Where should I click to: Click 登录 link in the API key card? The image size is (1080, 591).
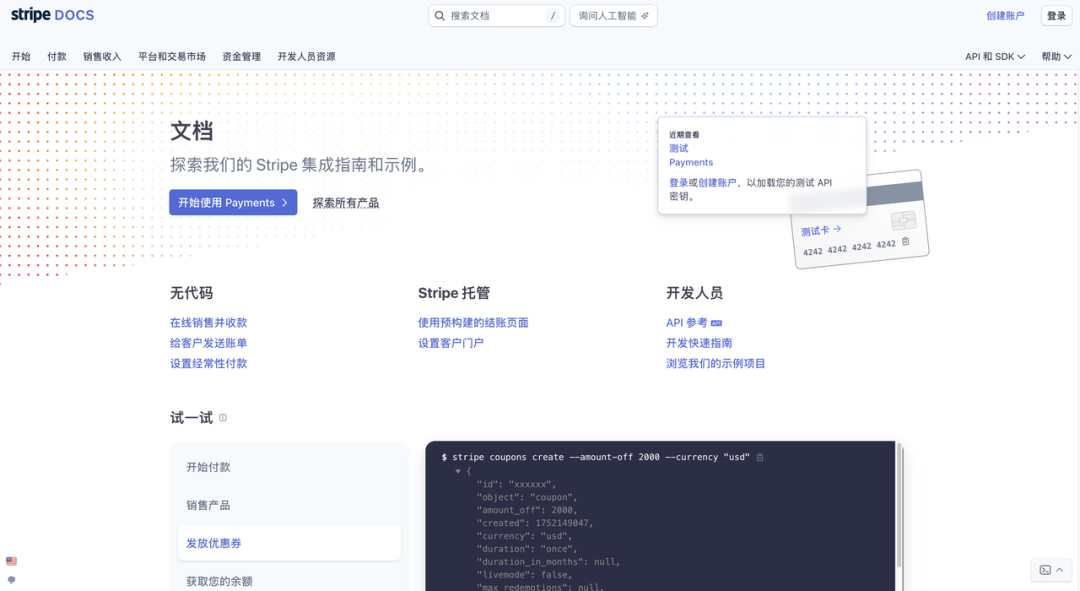(x=678, y=183)
